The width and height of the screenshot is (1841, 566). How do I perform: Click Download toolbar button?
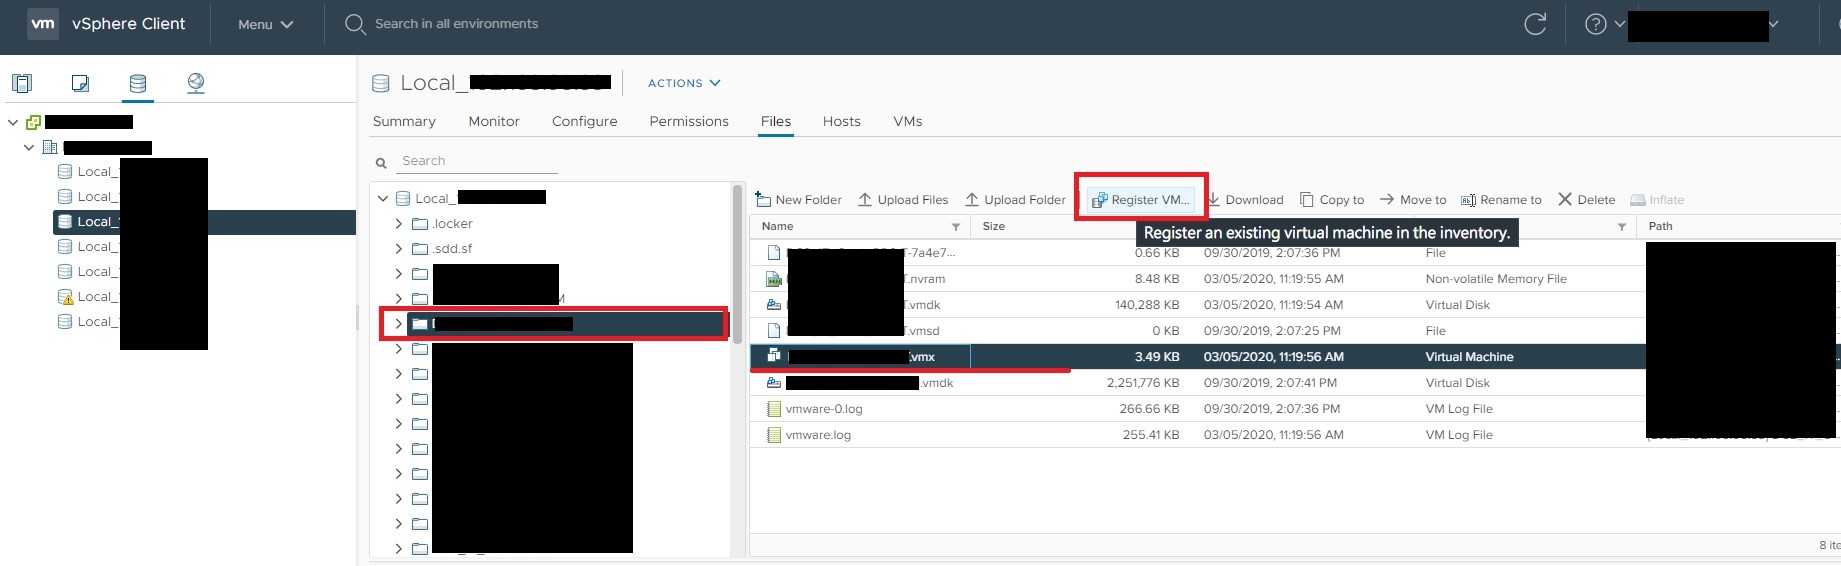tap(1245, 200)
